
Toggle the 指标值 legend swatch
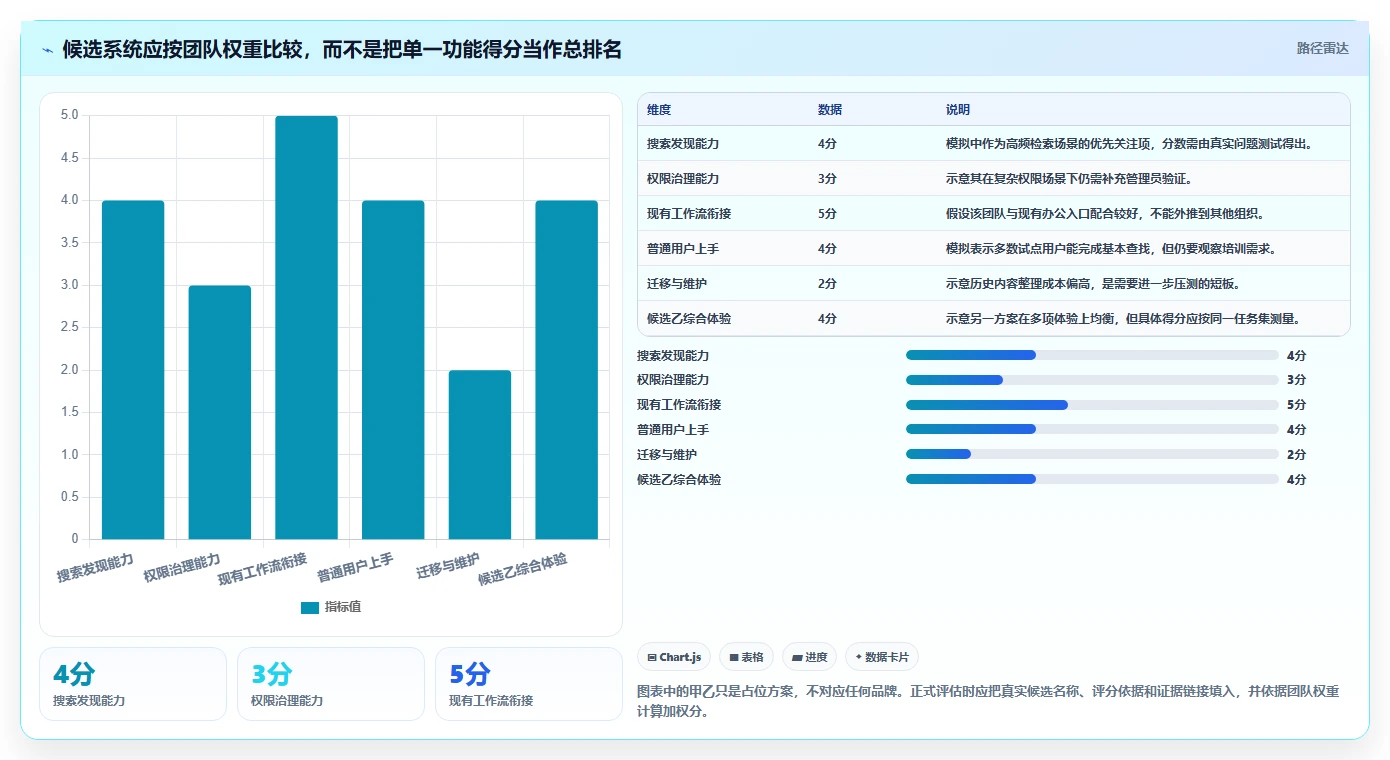pyautogui.click(x=310, y=607)
